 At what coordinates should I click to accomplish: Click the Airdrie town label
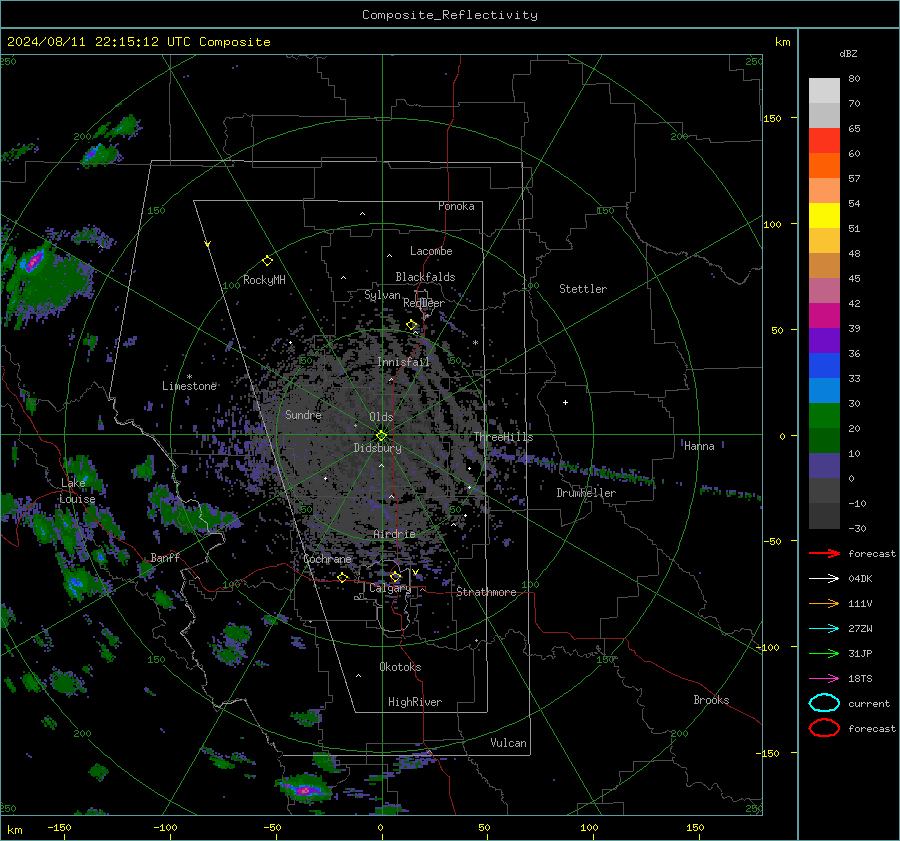coord(394,534)
